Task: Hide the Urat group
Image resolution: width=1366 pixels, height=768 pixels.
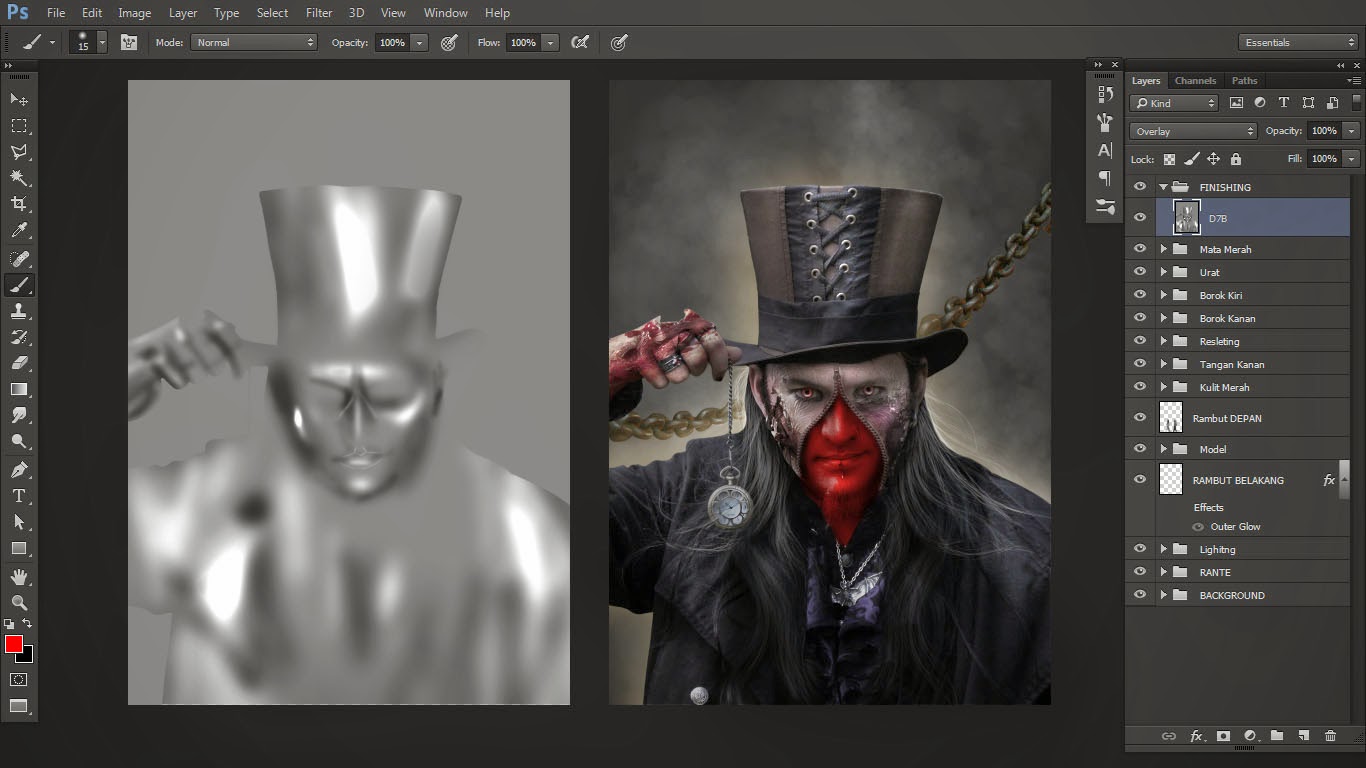Action: (1140, 272)
